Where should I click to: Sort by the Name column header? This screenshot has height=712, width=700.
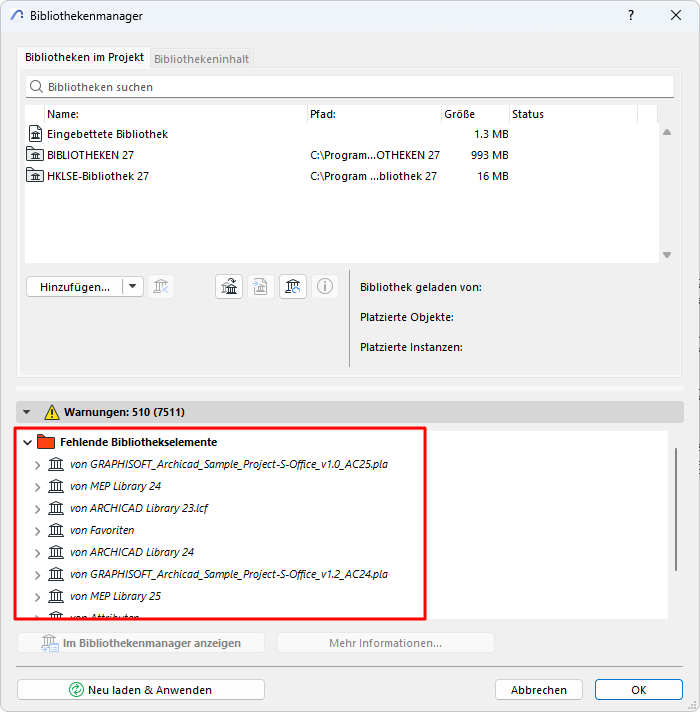tap(176, 114)
